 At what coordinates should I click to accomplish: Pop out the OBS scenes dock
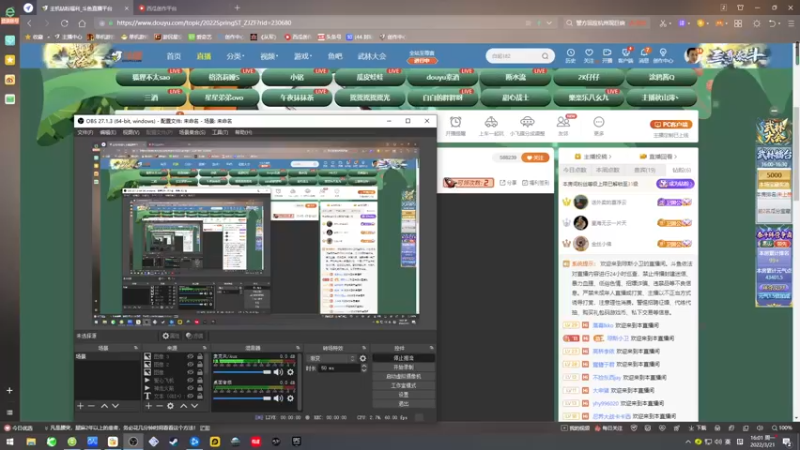136,348
